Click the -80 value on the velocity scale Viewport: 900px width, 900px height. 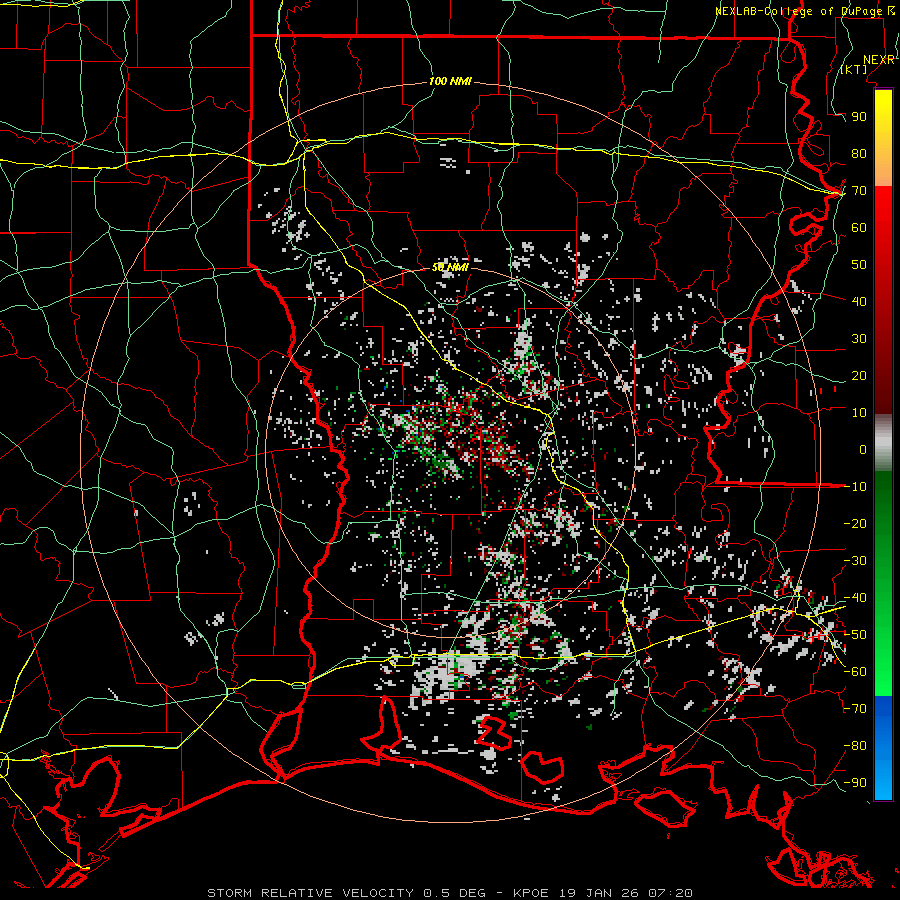[855, 746]
